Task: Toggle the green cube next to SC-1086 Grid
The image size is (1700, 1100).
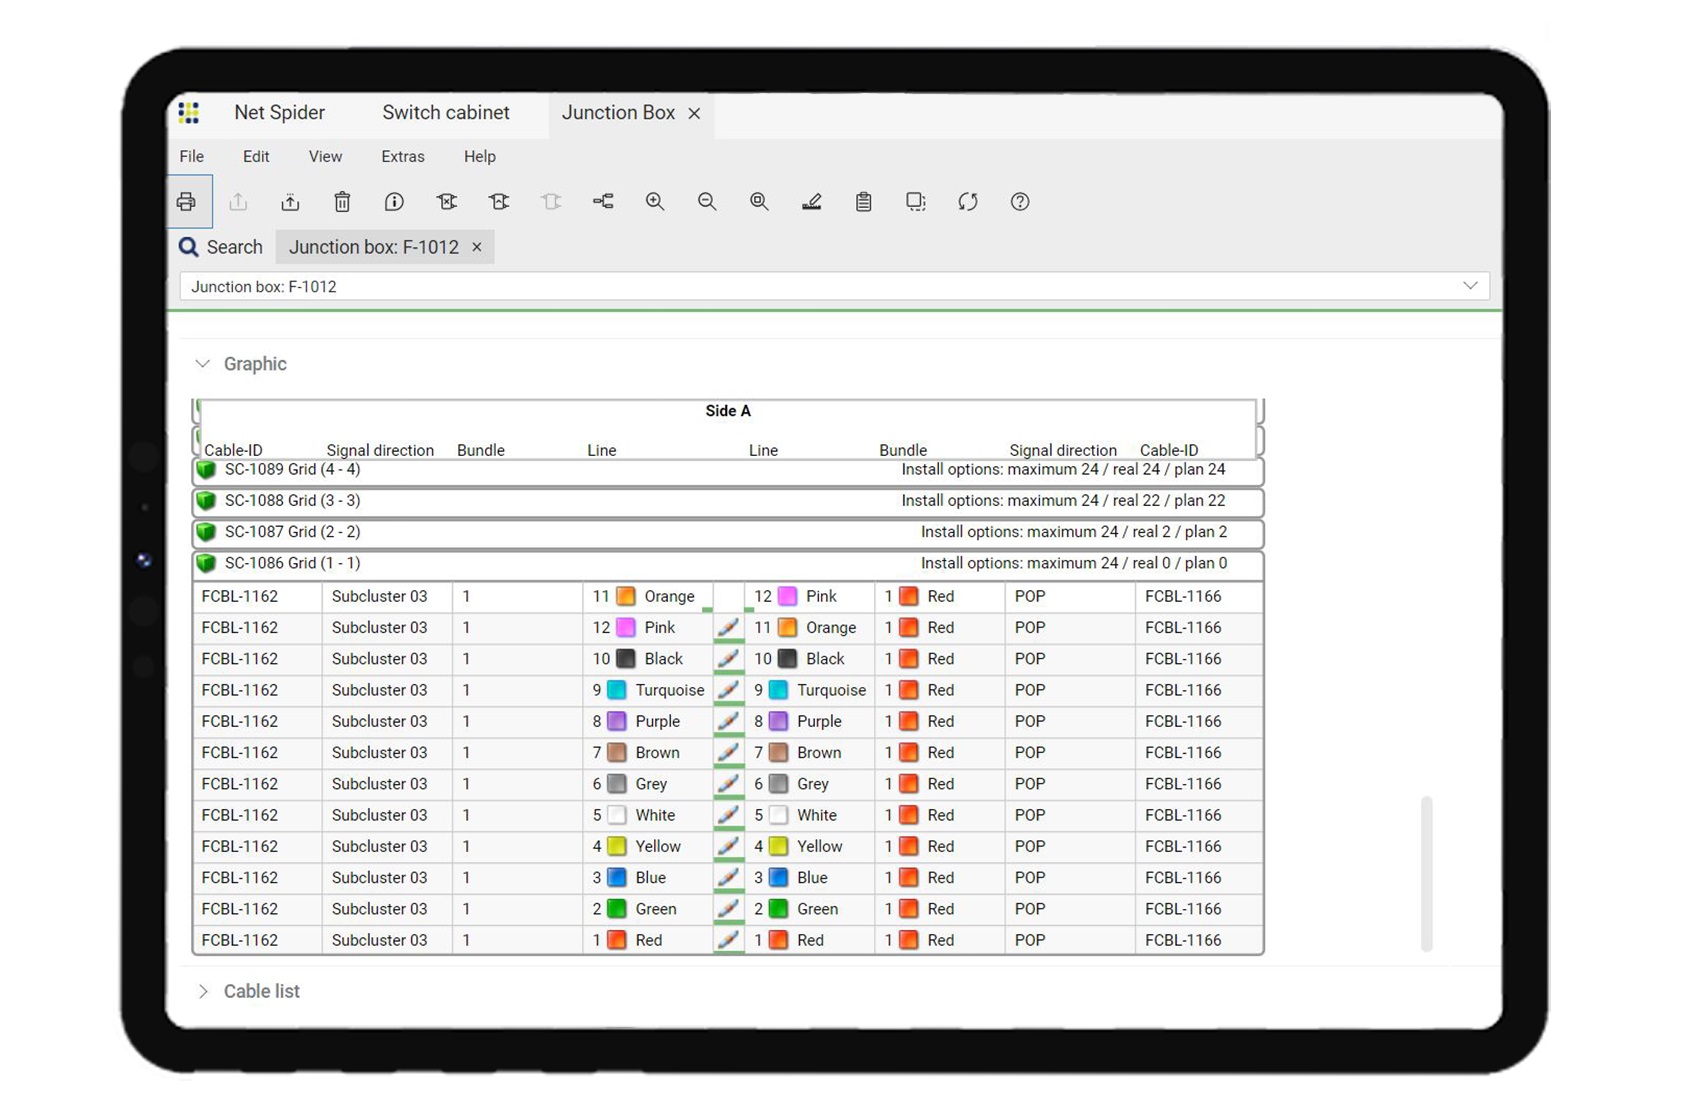Action: [206, 563]
